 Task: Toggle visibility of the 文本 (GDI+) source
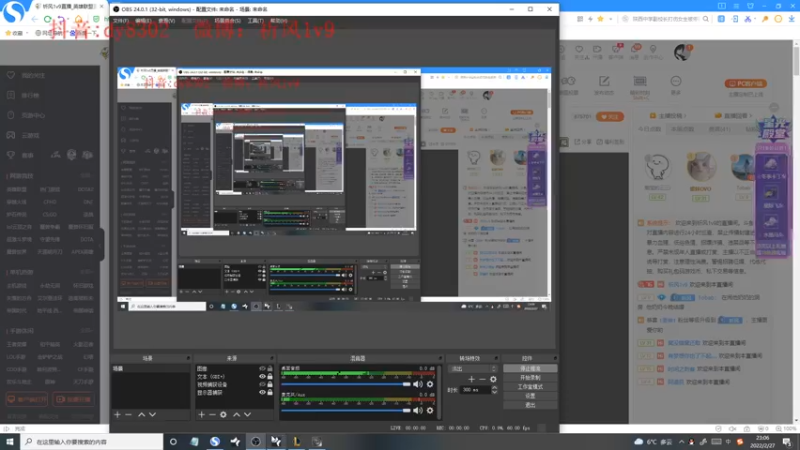pos(262,377)
